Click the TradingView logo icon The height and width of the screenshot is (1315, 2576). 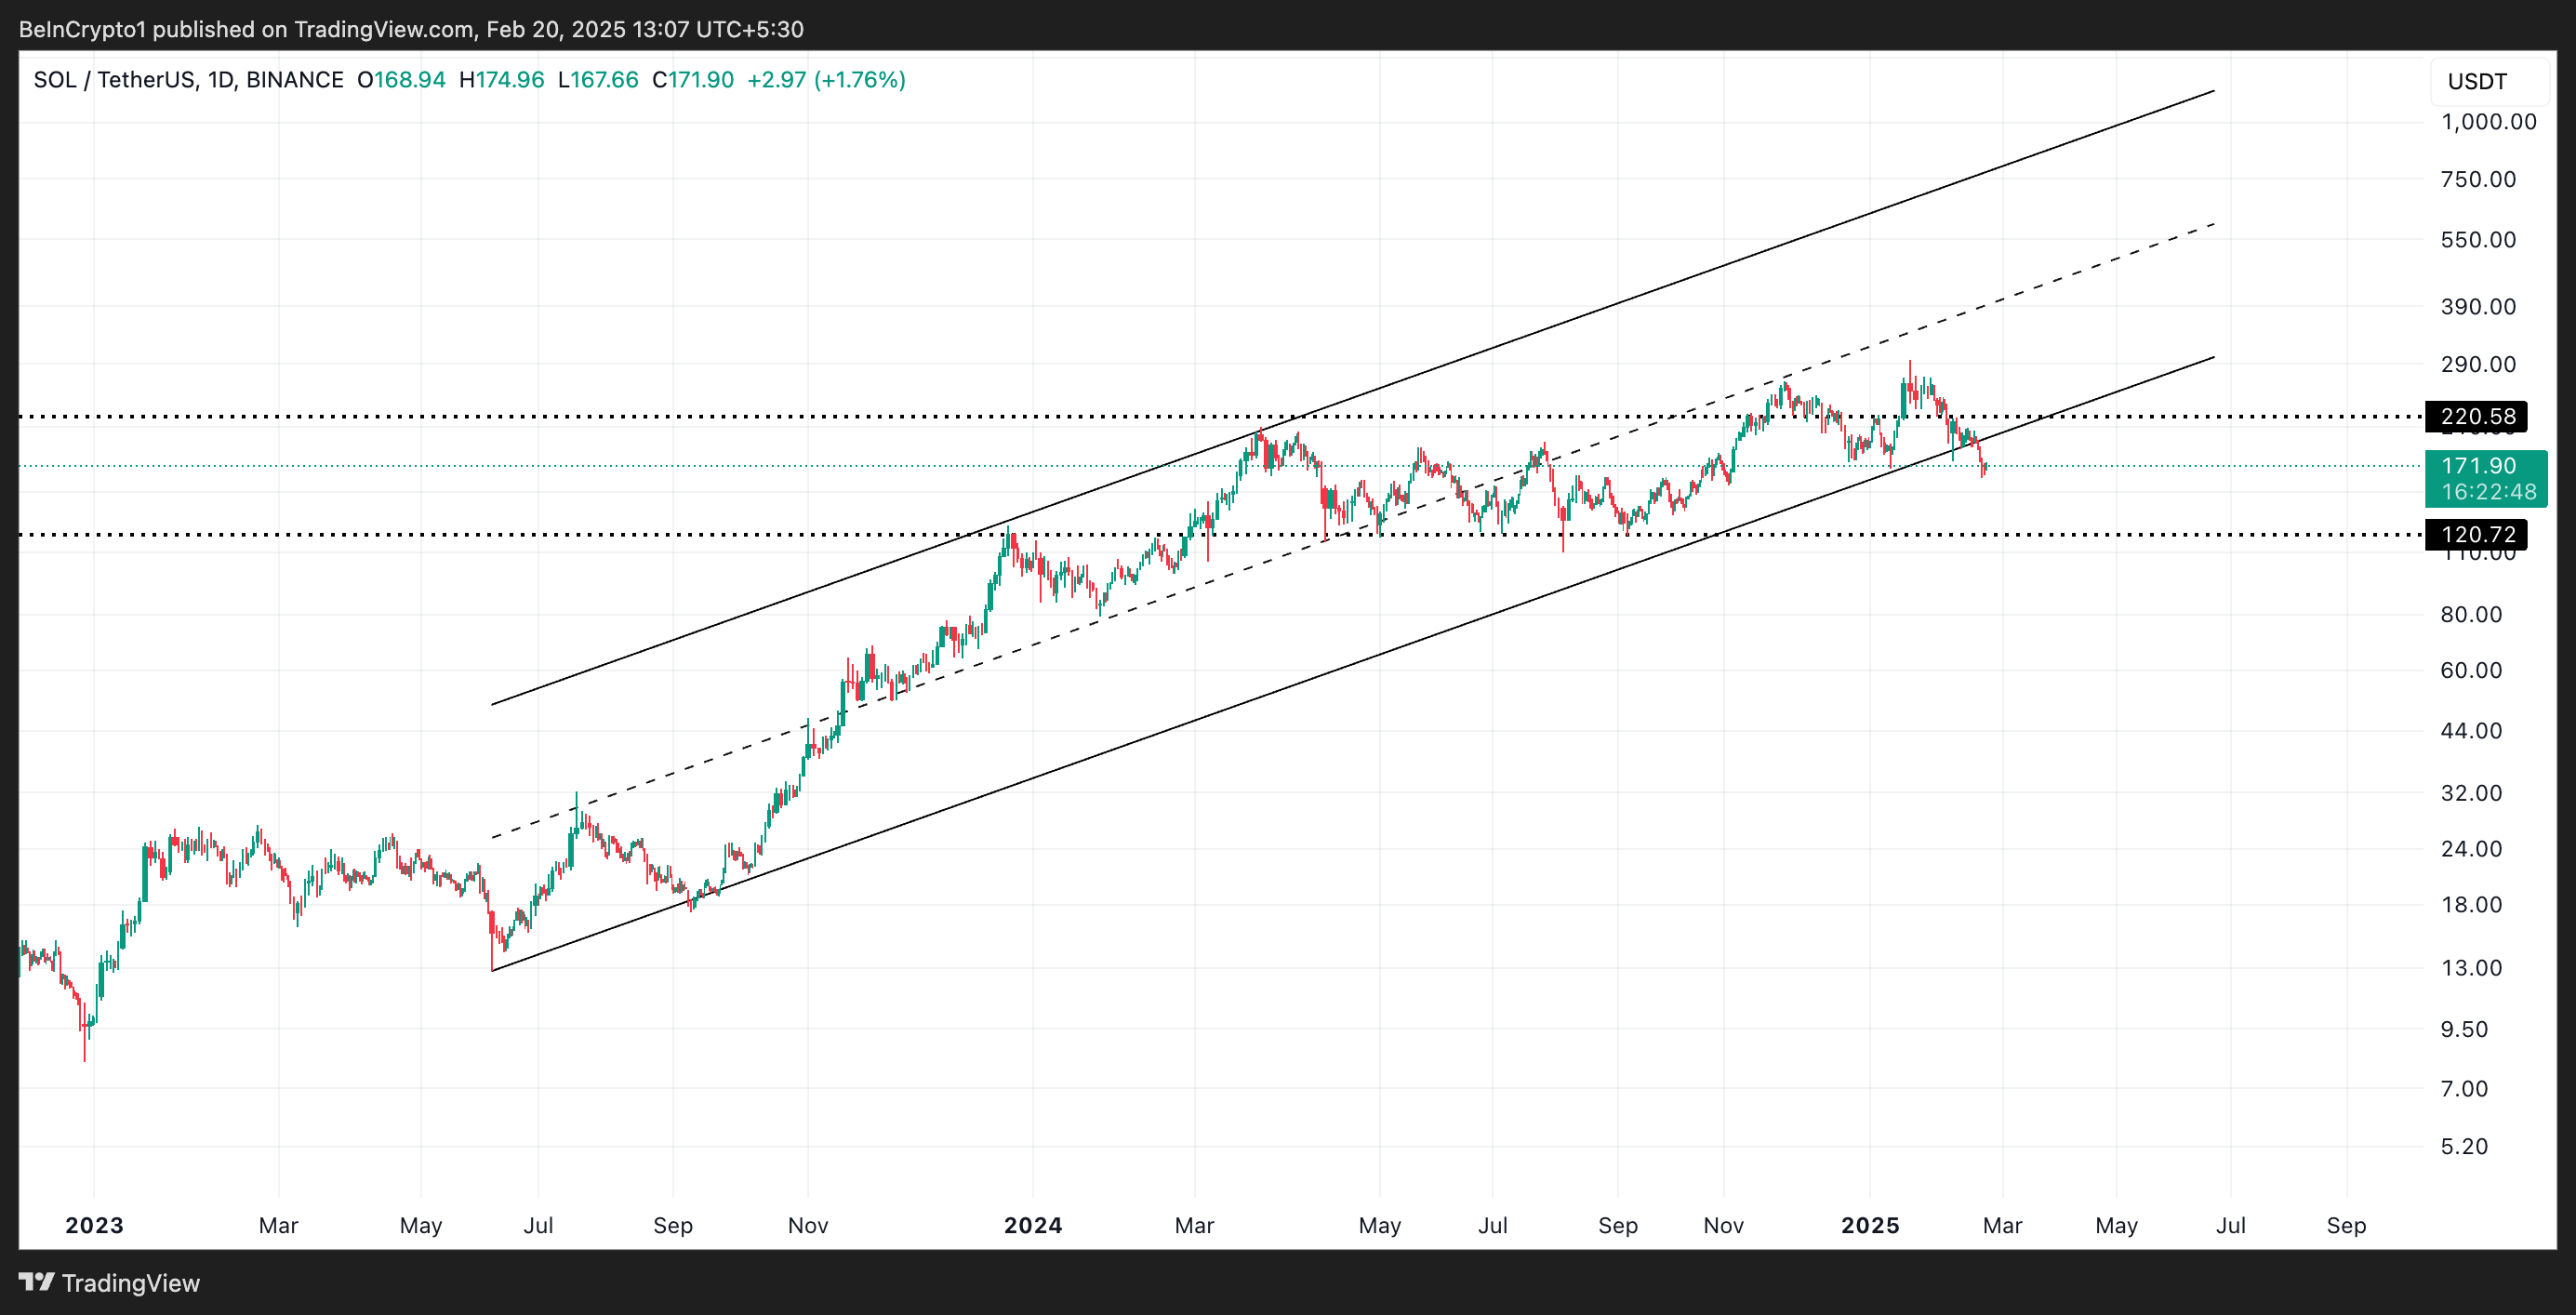click(36, 1281)
